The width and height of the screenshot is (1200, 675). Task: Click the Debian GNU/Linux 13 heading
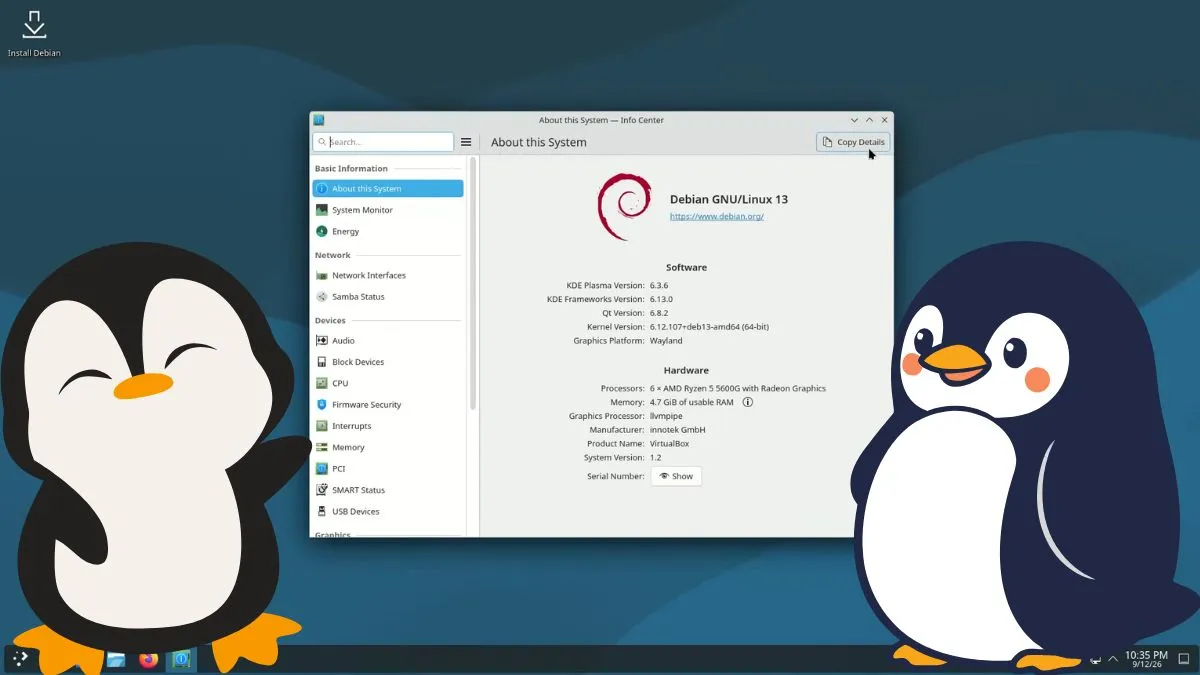click(729, 199)
